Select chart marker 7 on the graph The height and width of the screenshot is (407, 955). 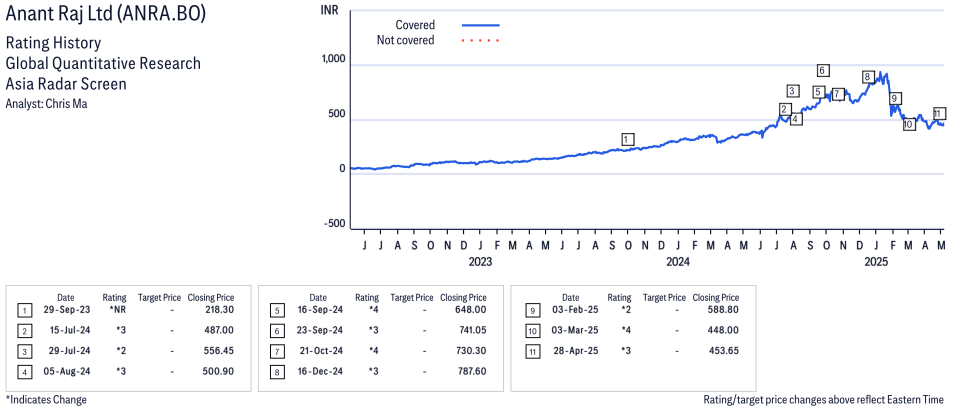click(838, 94)
